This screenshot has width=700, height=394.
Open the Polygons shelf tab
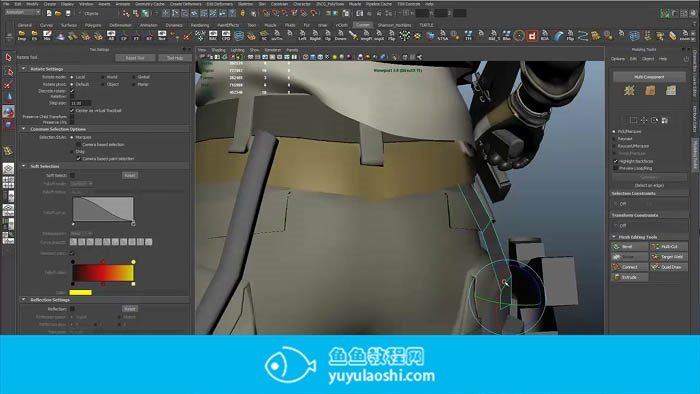coord(93,25)
